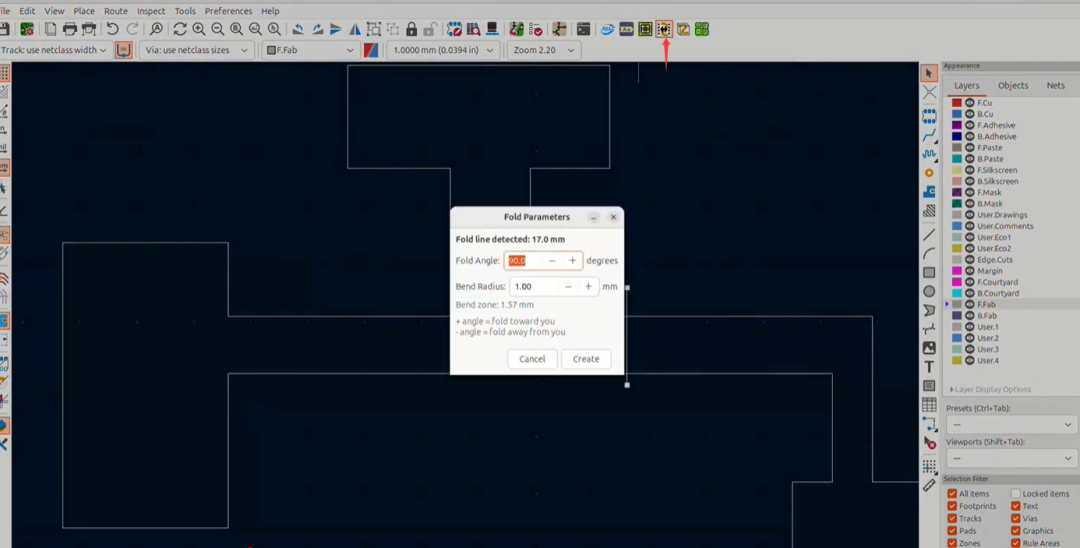Select the Add Text tool

point(929,367)
